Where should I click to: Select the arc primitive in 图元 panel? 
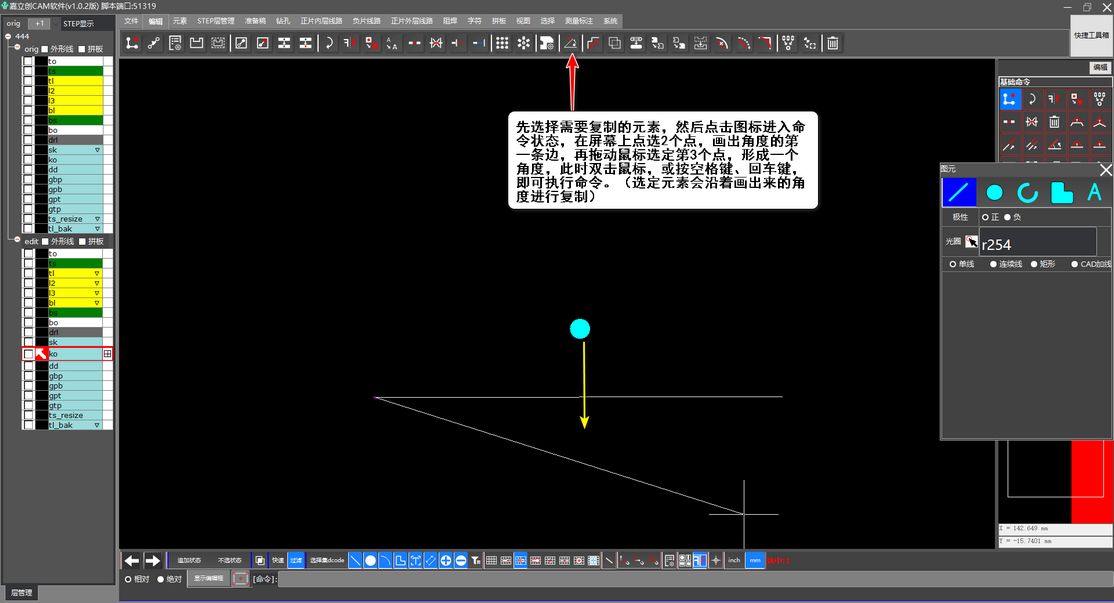1027,192
